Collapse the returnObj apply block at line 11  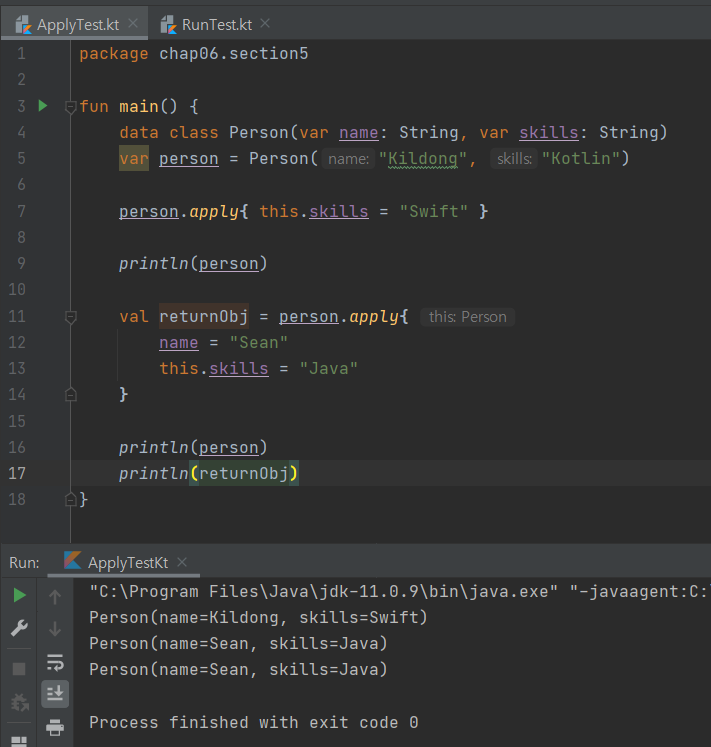pyautogui.click(x=71, y=317)
